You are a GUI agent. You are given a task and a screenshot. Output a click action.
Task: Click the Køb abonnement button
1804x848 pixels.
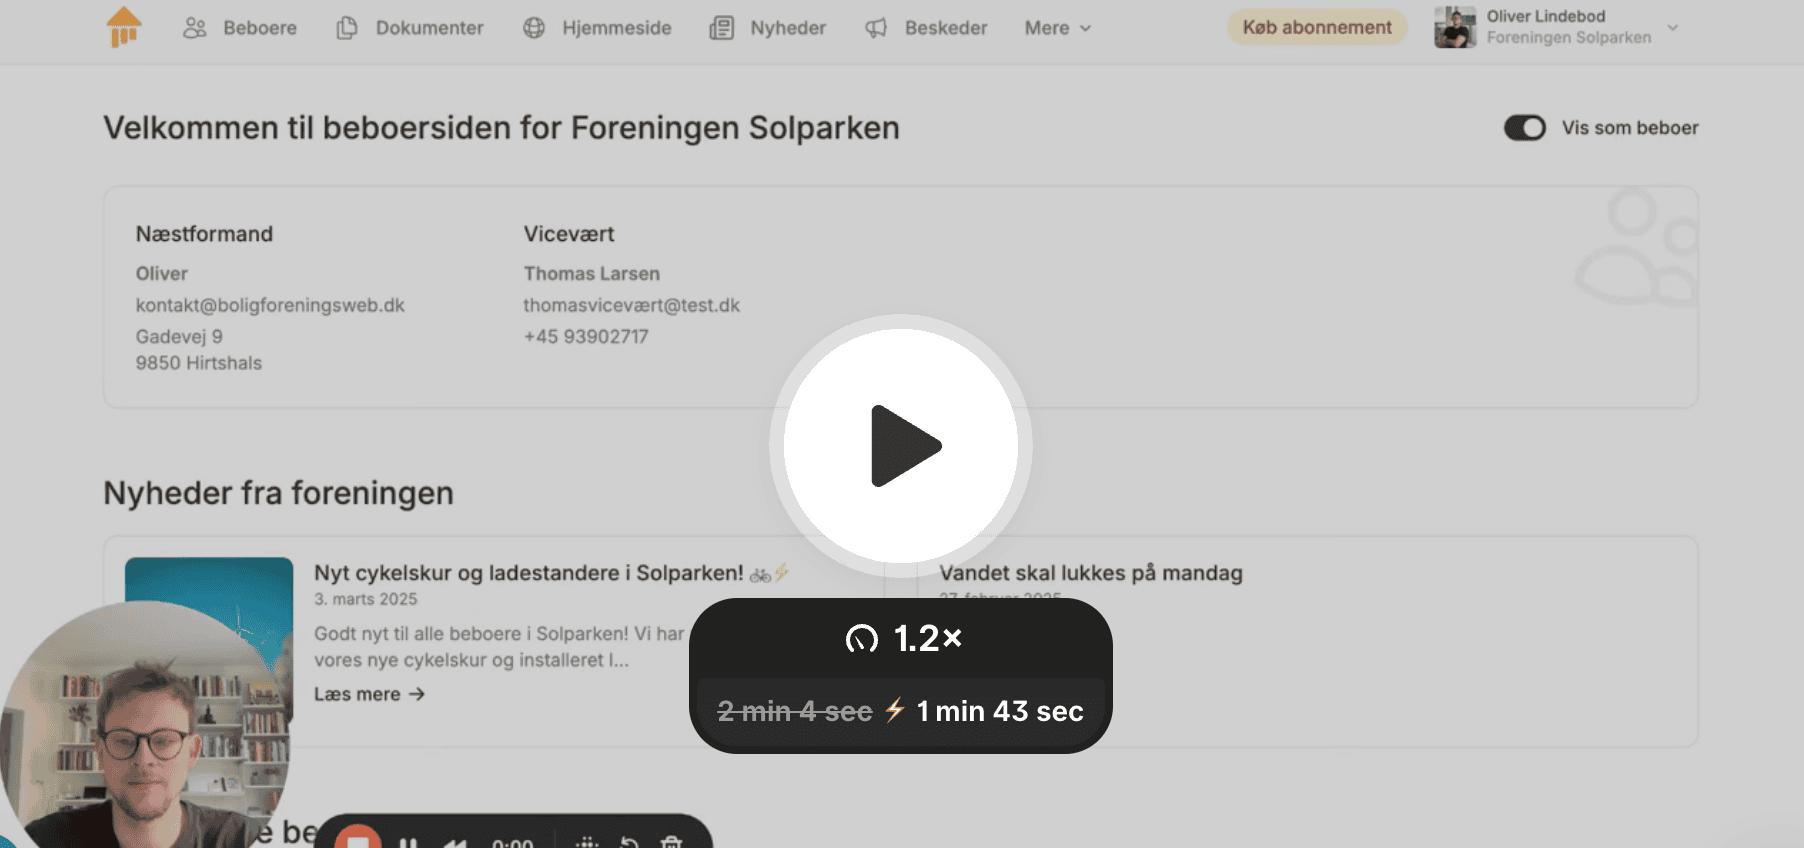point(1317,27)
